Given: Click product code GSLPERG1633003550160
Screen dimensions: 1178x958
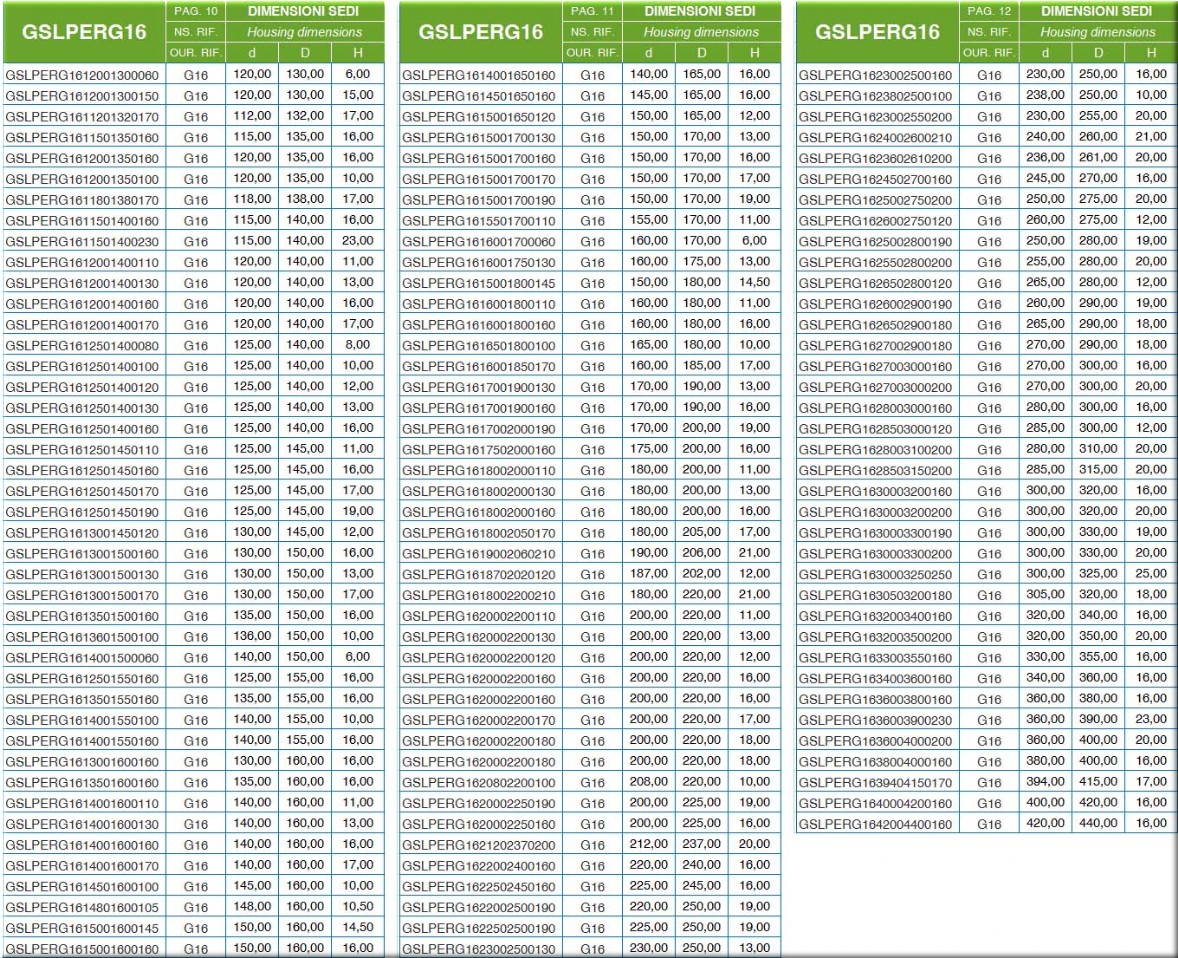Looking at the screenshot, I should click(x=876, y=657).
